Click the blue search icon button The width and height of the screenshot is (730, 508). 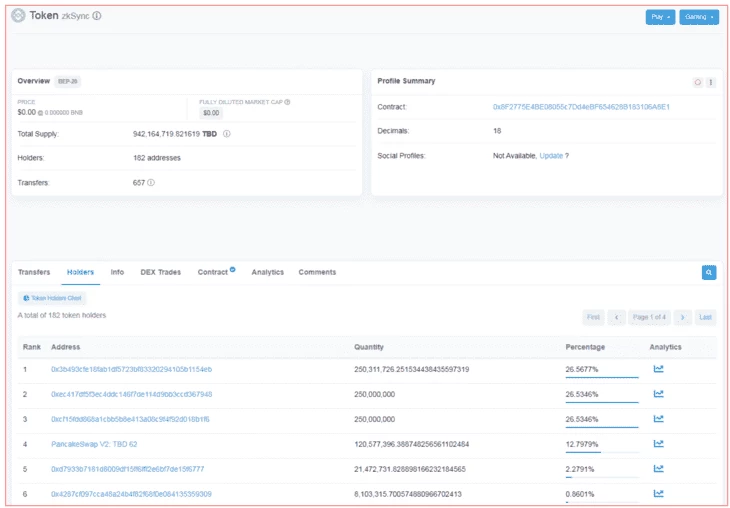tap(709, 272)
